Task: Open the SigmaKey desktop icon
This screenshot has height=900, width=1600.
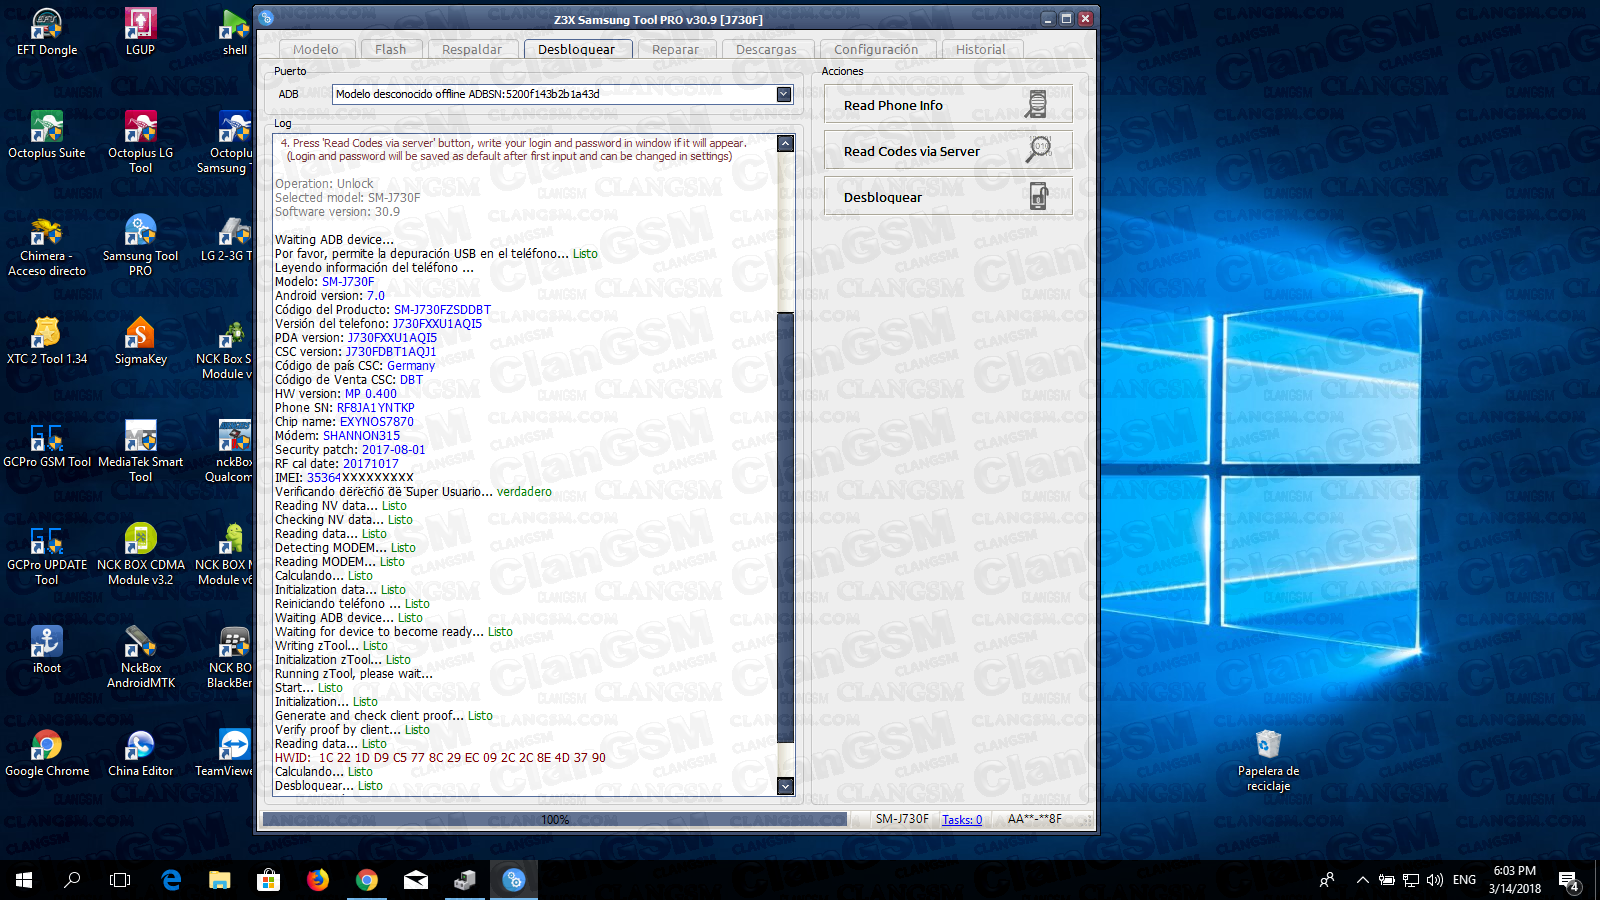Action: click(140, 341)
